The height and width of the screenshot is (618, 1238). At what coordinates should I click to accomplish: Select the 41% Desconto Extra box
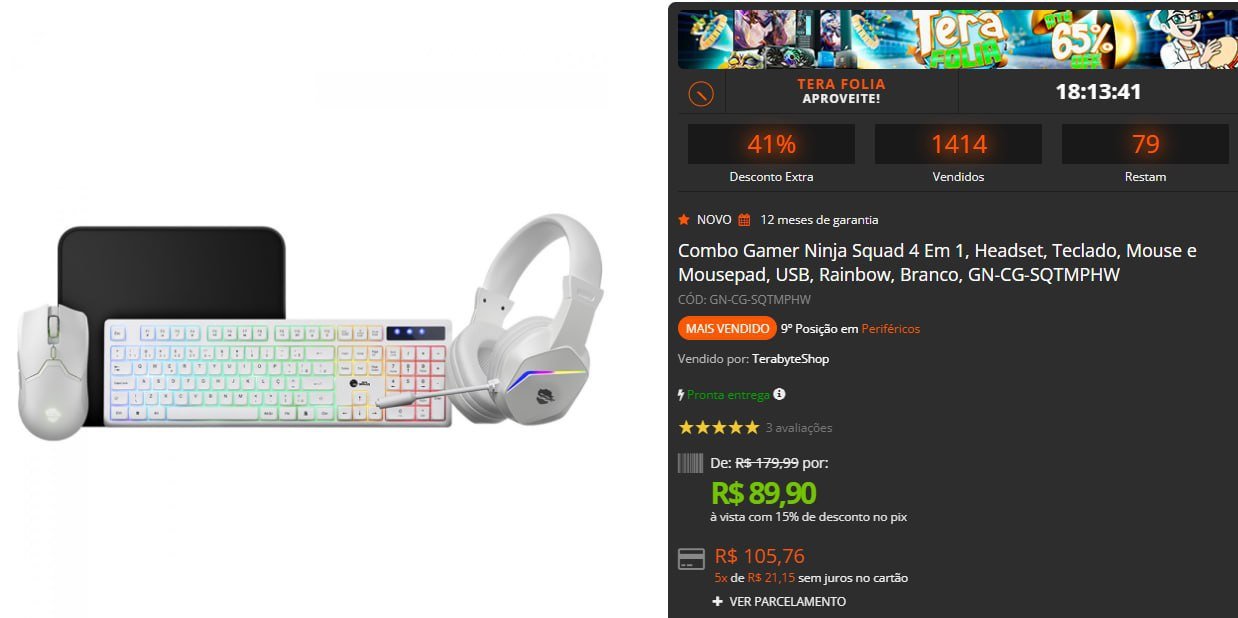click(770, 144)
